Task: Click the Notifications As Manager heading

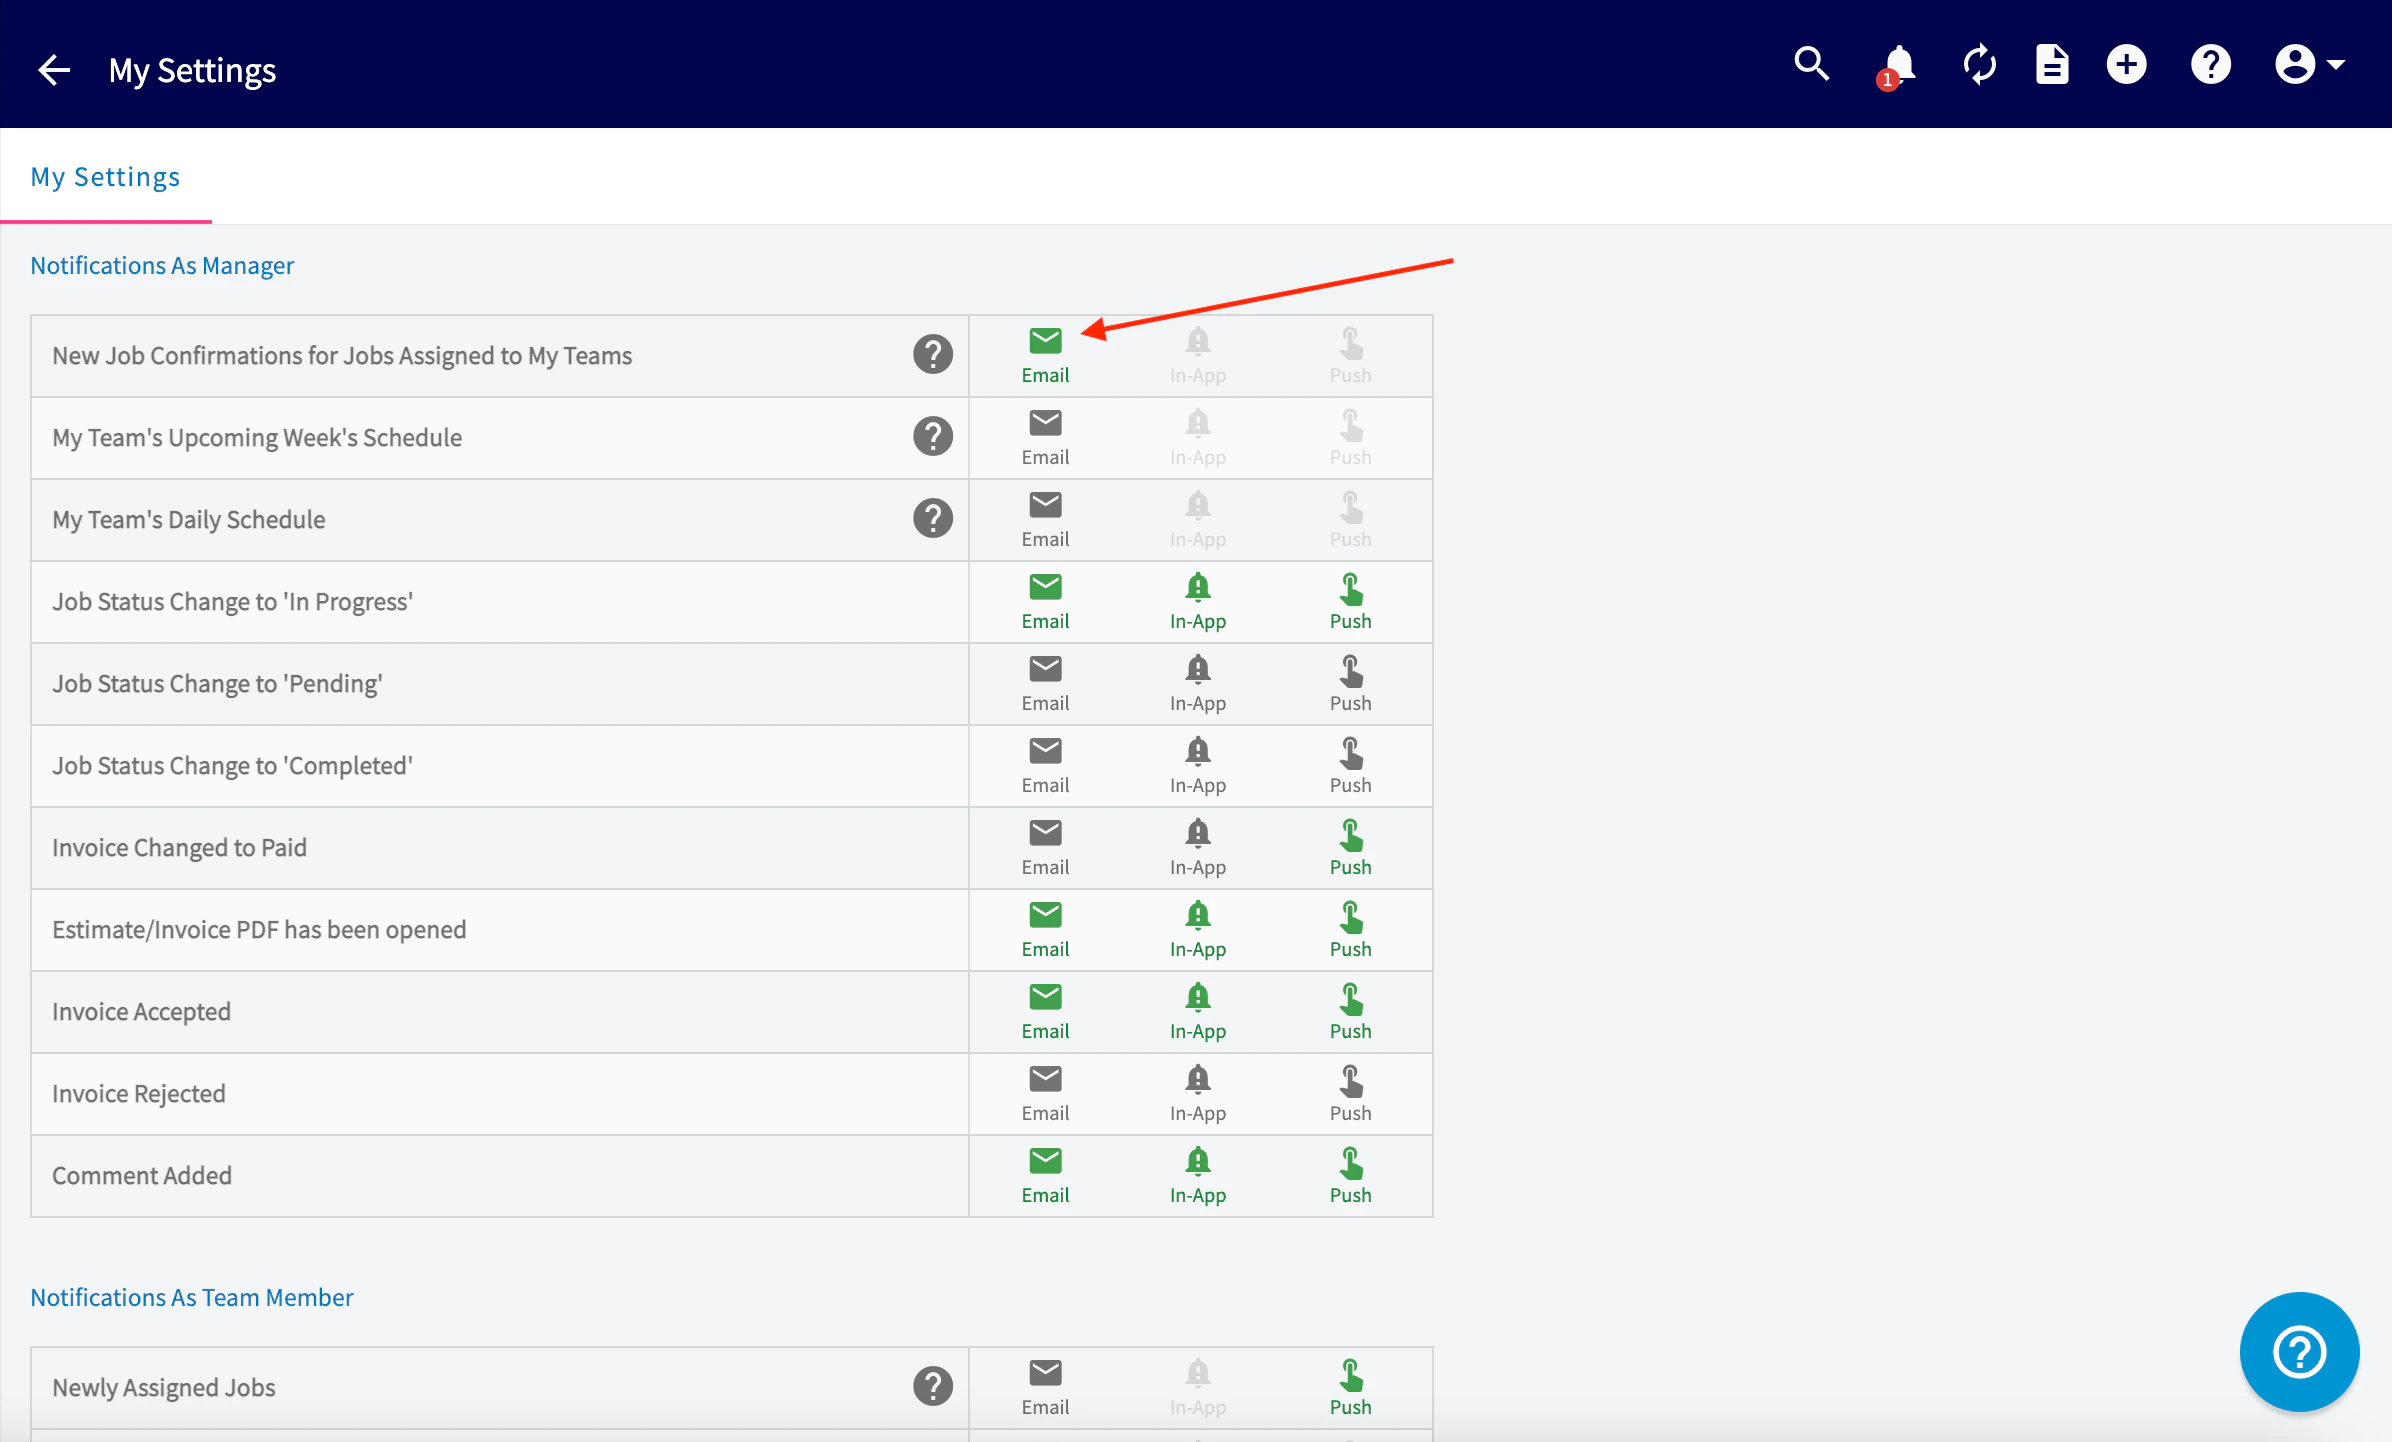Action: (162, 265)
